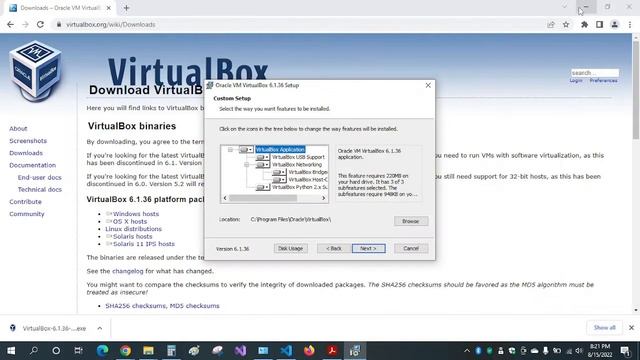The width and height of the screenshot is (640, 360).
Task: Open a new browser tab
Action: [x=127, y=8]
